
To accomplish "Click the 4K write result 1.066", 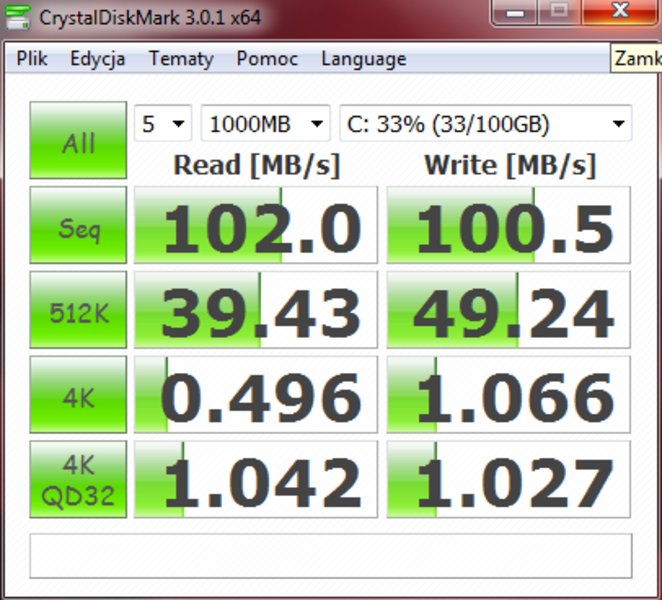I will point(509,396).
